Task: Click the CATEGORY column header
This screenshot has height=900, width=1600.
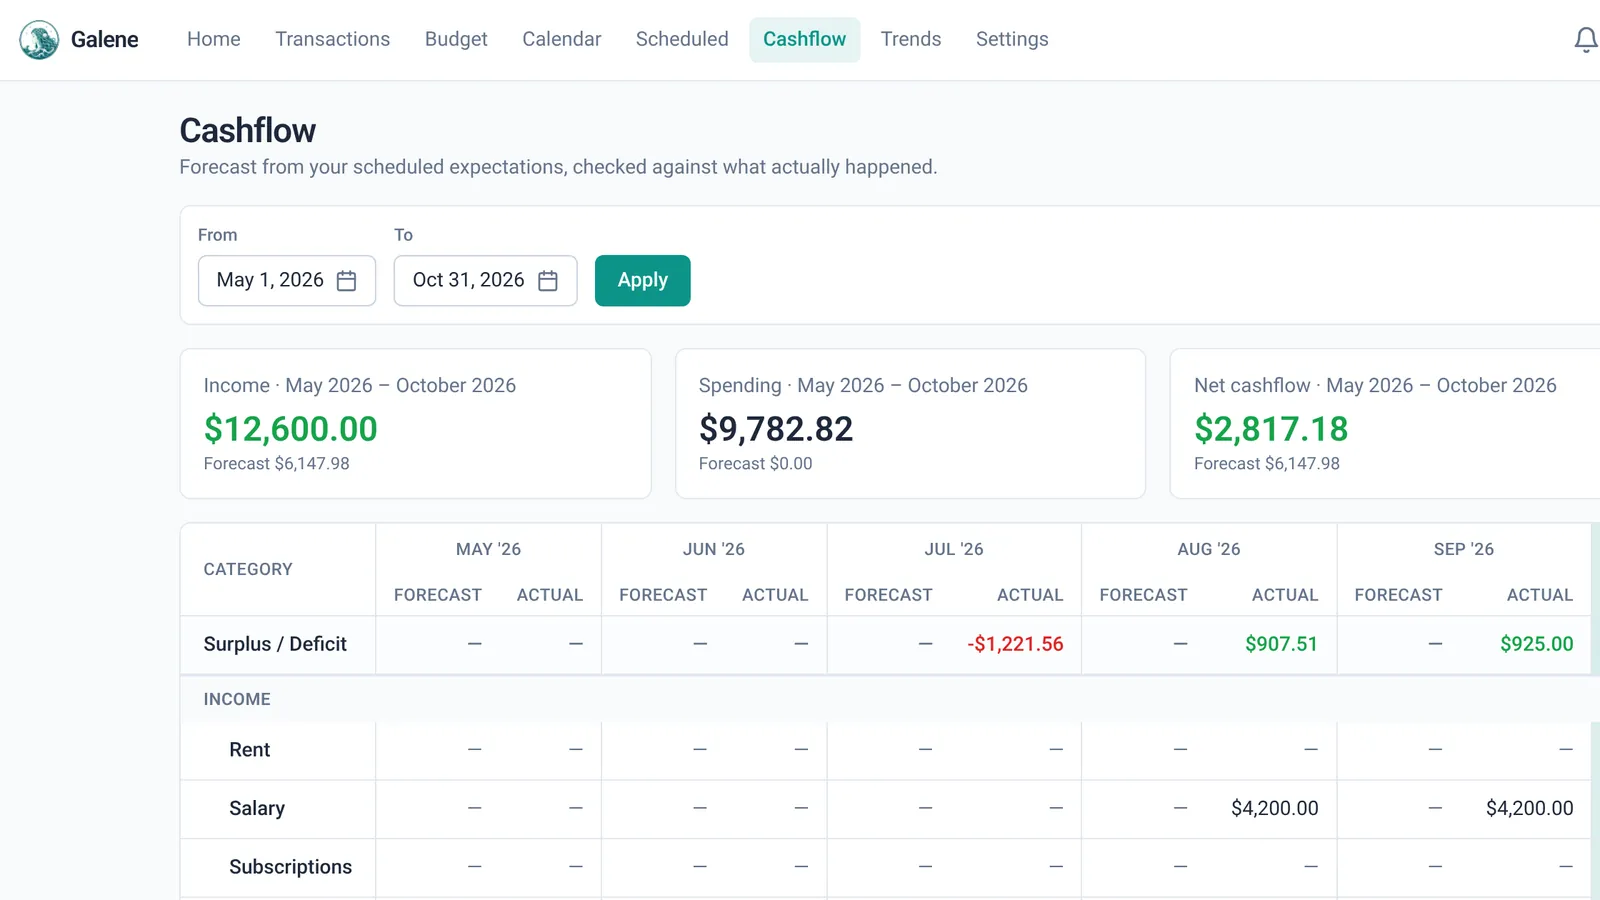Action: 248,569
